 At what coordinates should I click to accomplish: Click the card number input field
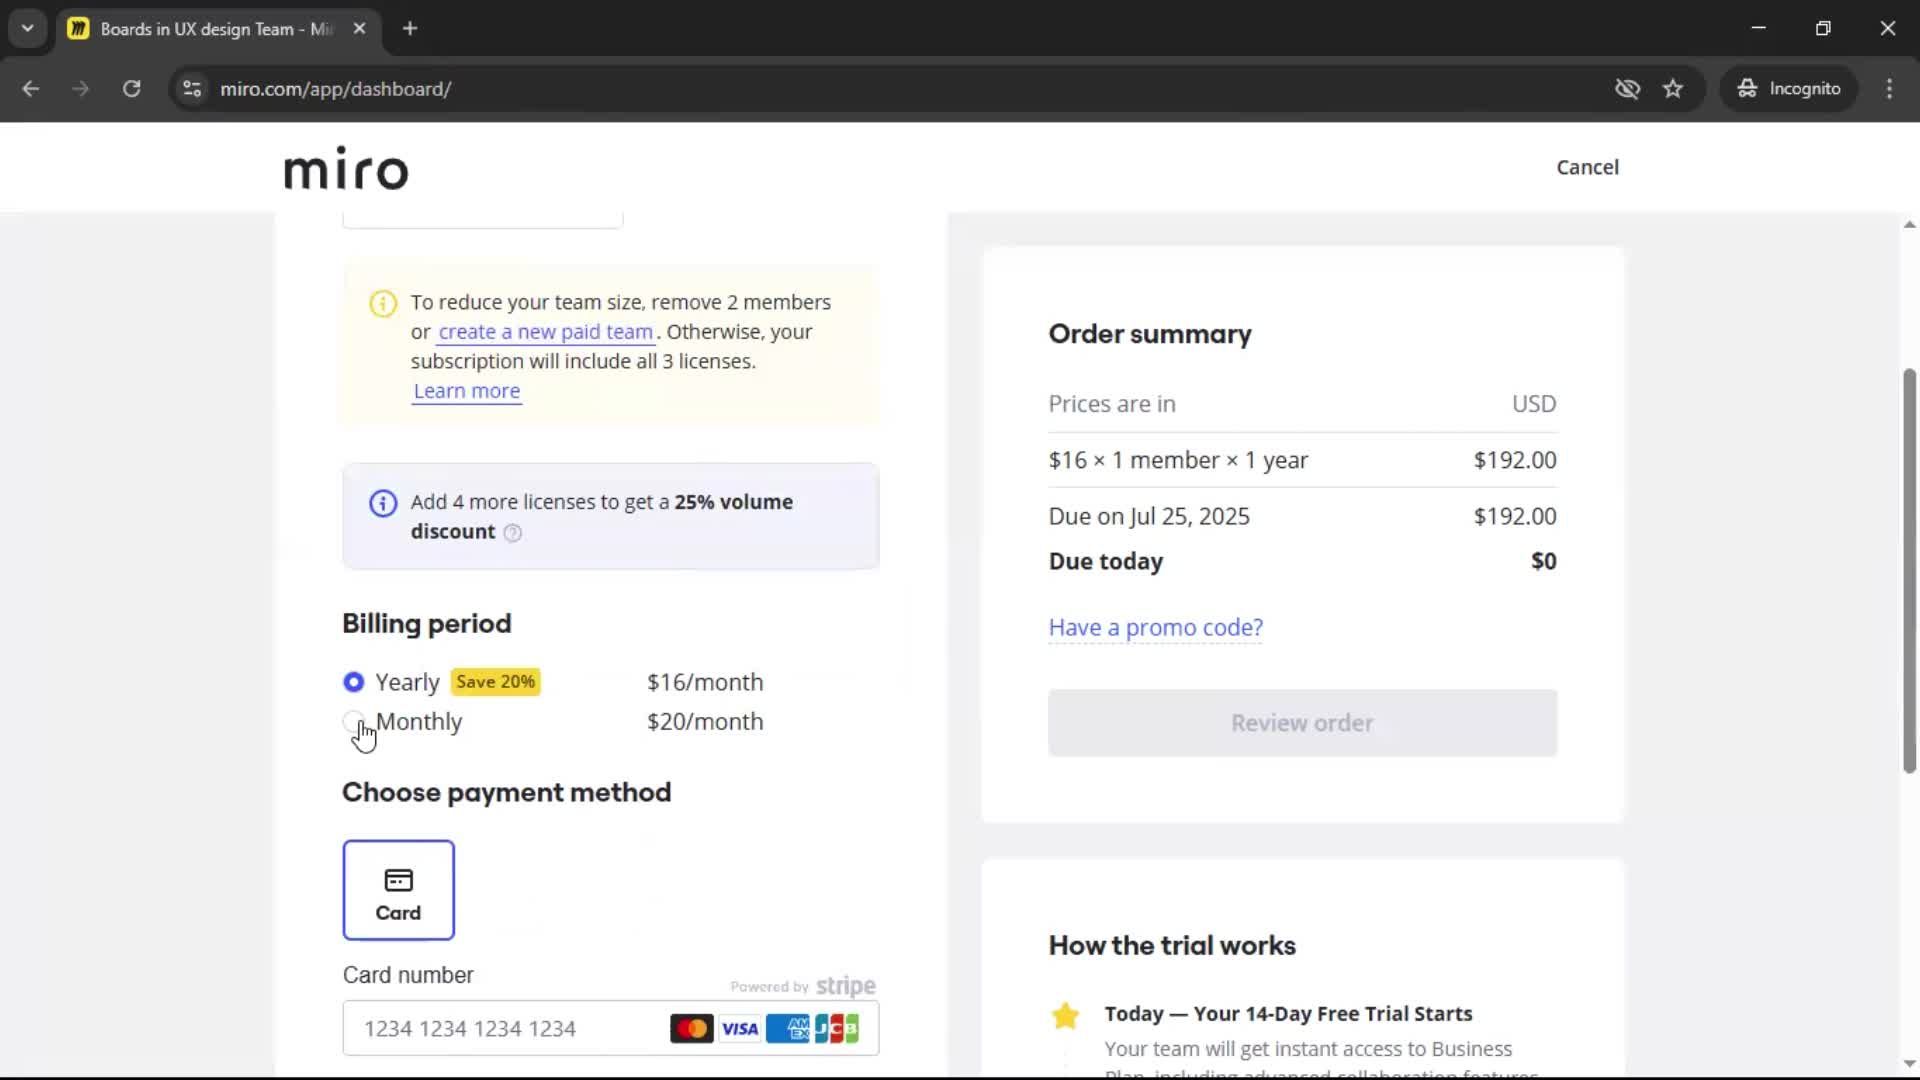[500, 1027]
